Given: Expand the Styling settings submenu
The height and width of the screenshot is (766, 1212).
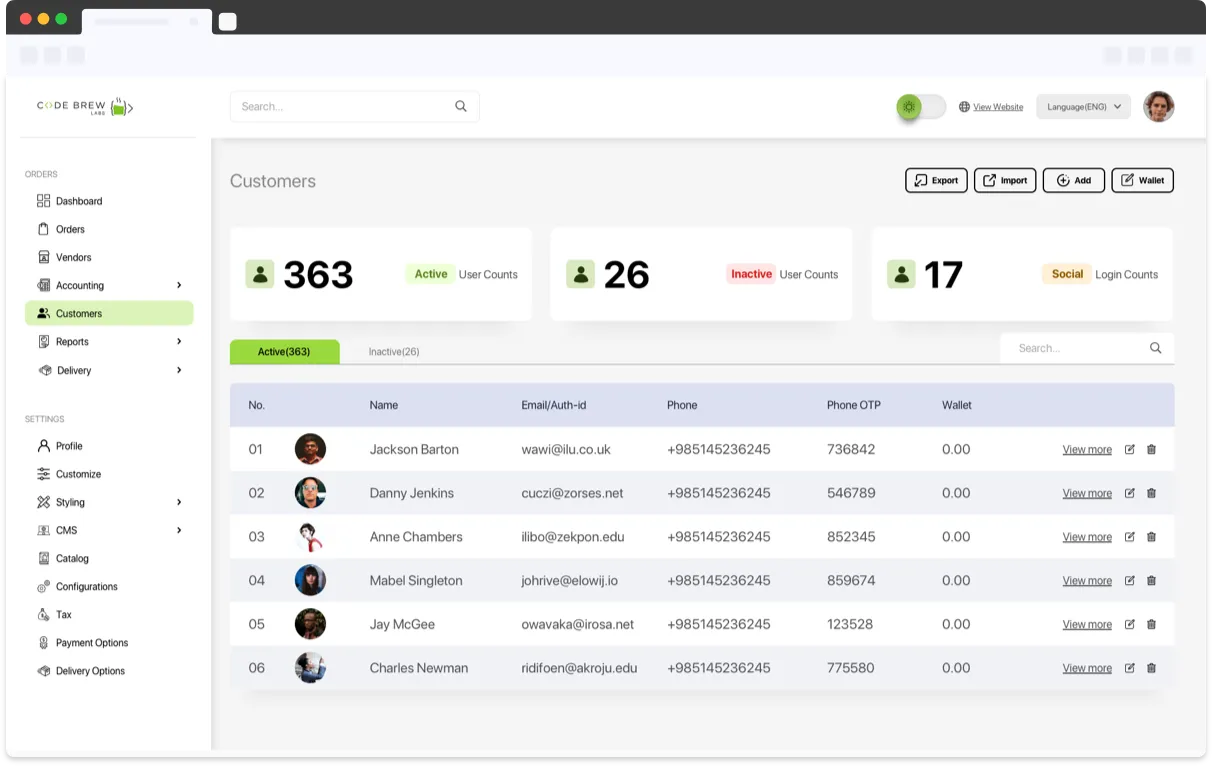Looking at the screenshot, I should tap(179, 502).
